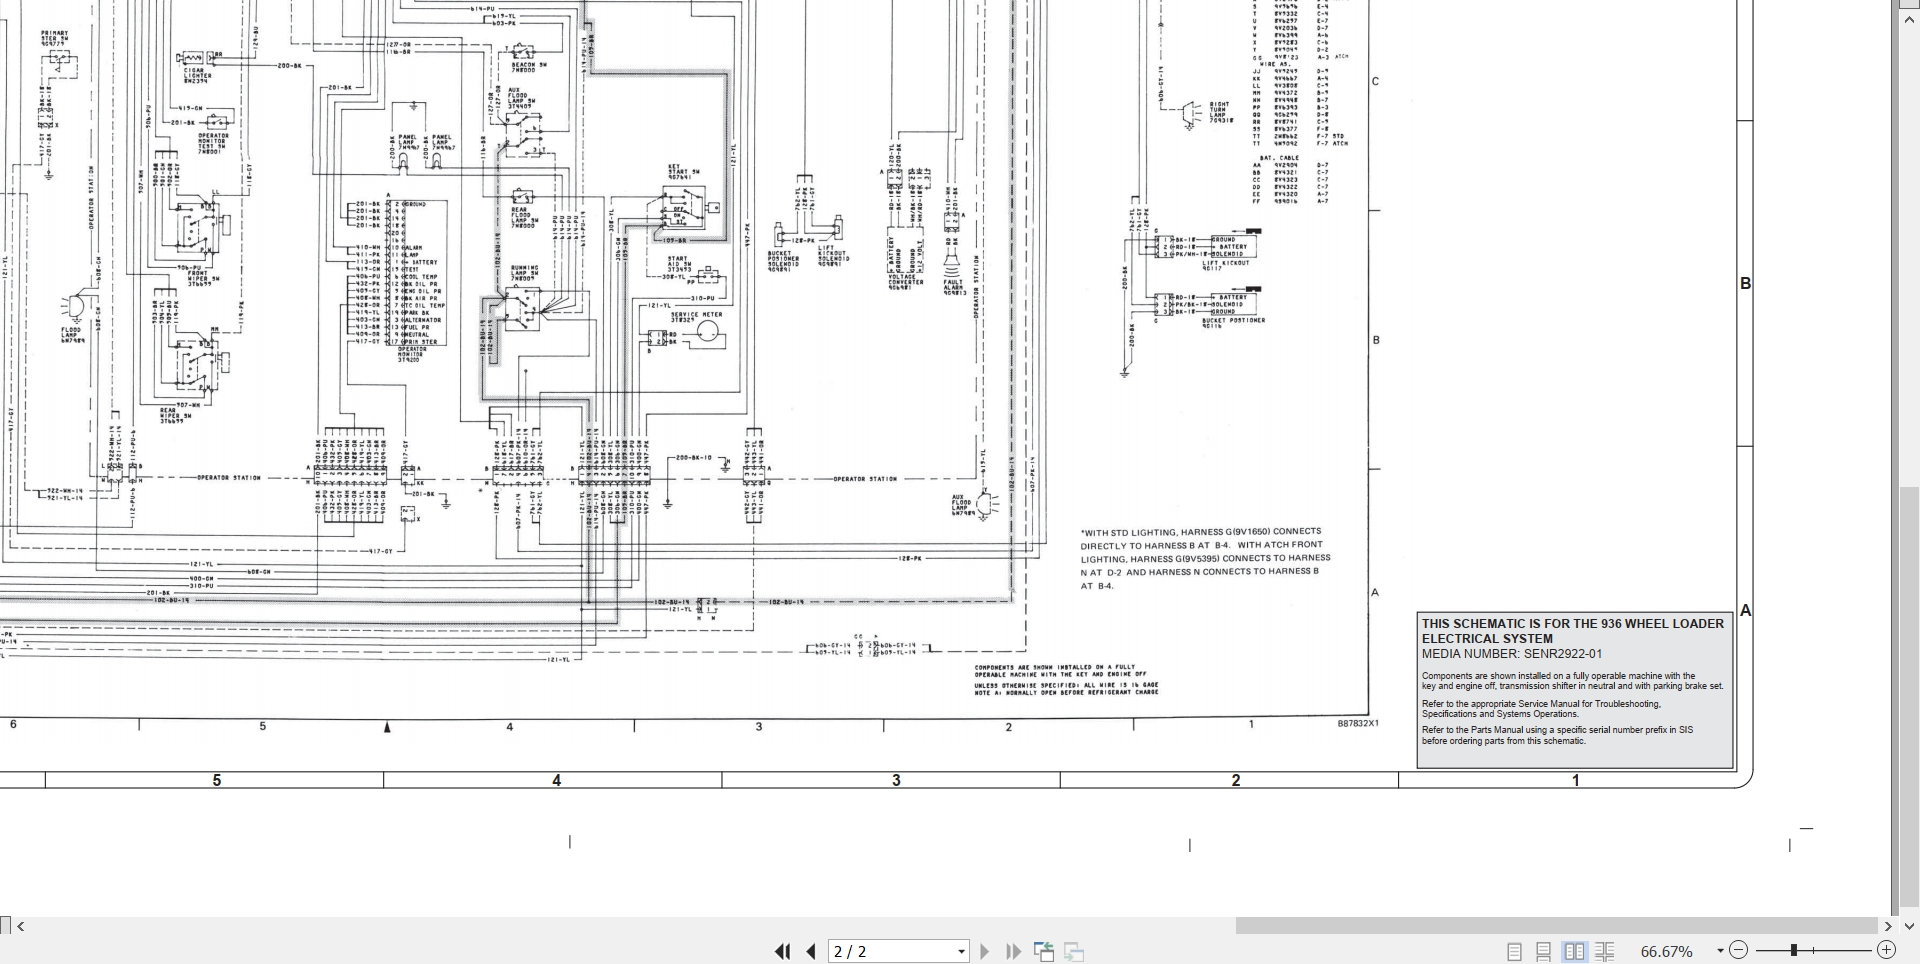Click the horizontal scrollbar right arrow

point(1888,927)
